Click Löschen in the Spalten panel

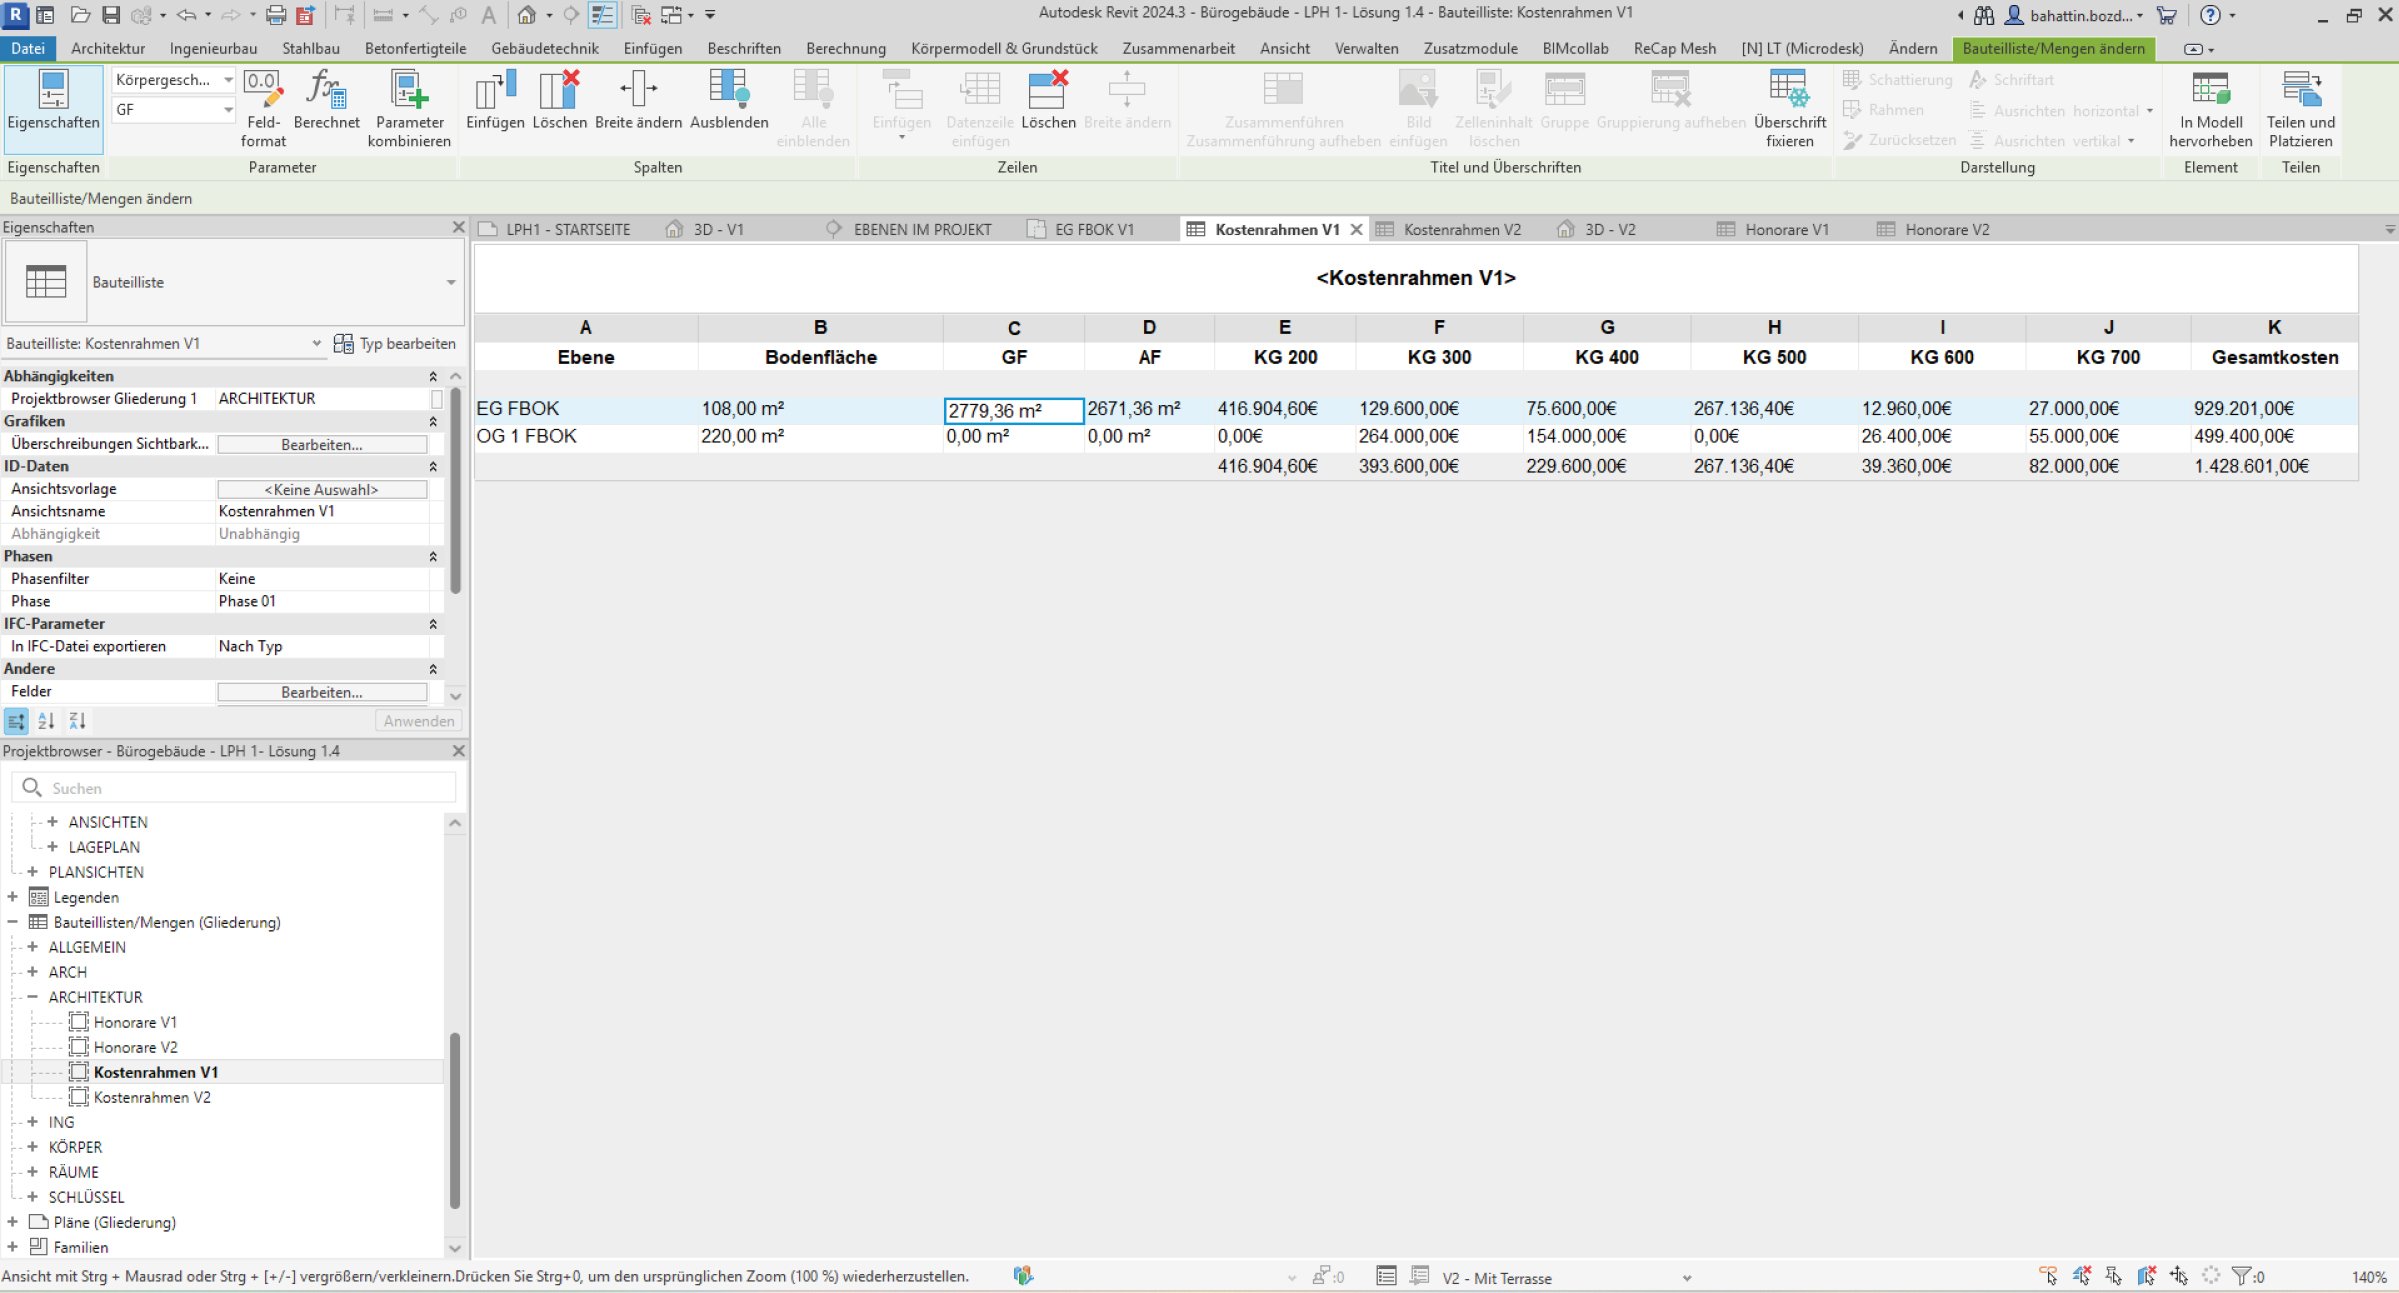(559, 100)
